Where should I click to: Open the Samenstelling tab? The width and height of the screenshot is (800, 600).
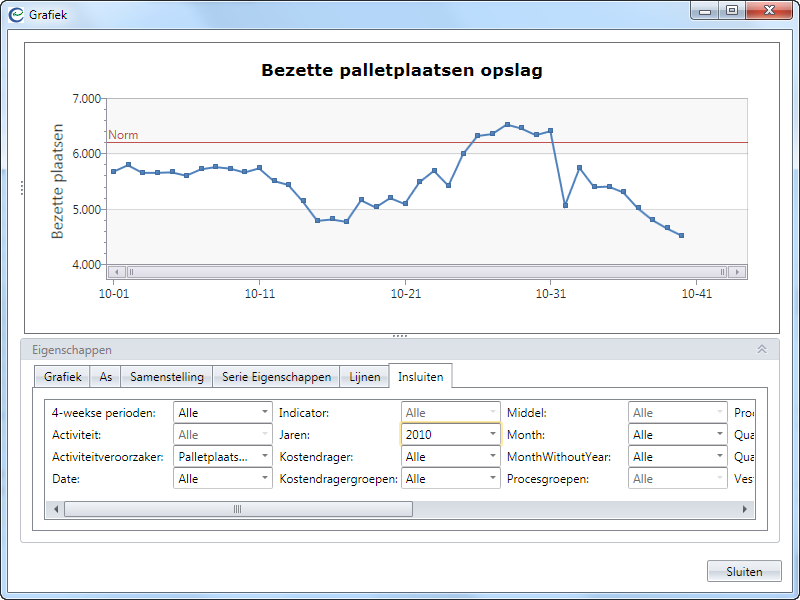pyautogui.click(x=166, y=377)
